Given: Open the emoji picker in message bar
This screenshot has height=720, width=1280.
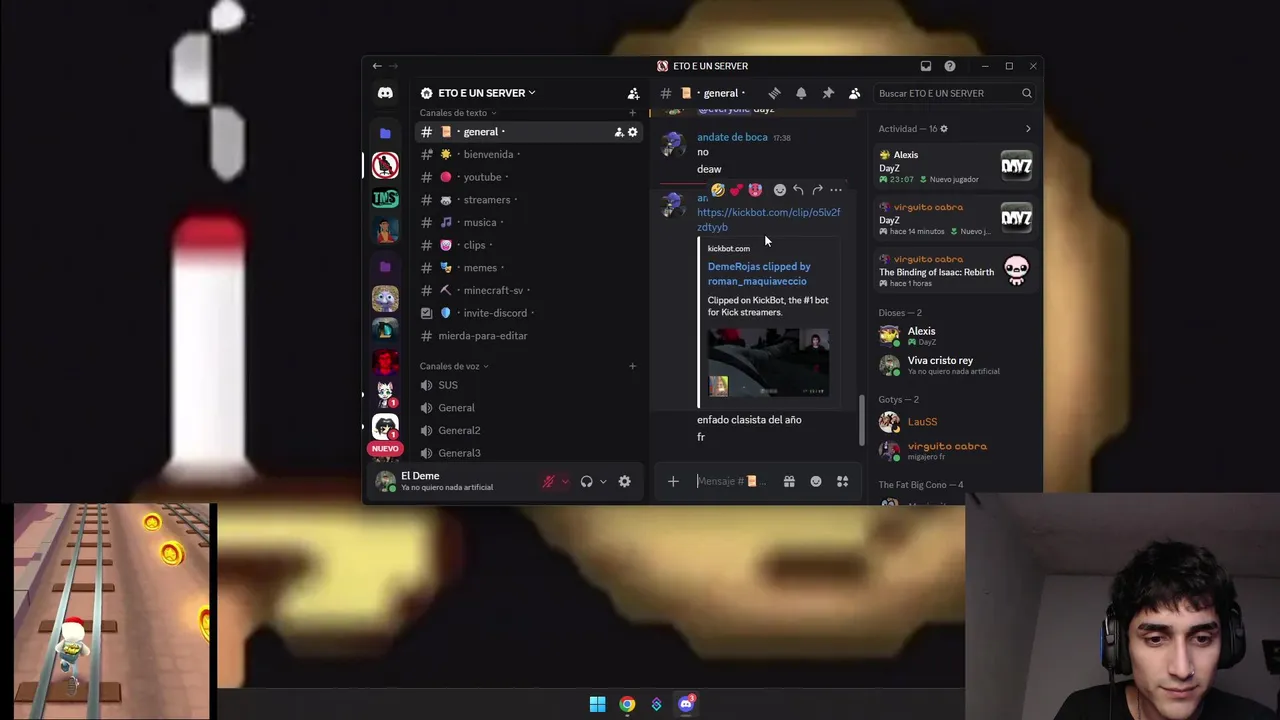Looking at the screenshot, I should click(x=816, y=482).
